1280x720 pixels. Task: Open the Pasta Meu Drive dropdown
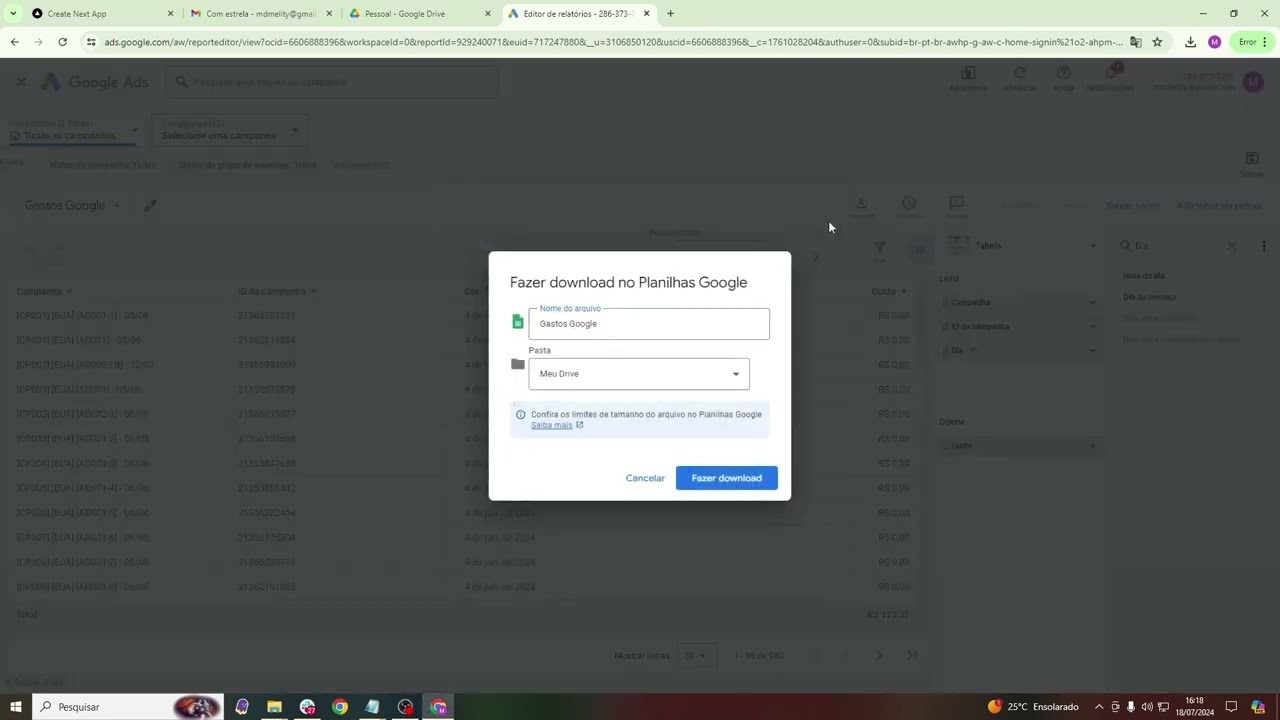[639, 374]
